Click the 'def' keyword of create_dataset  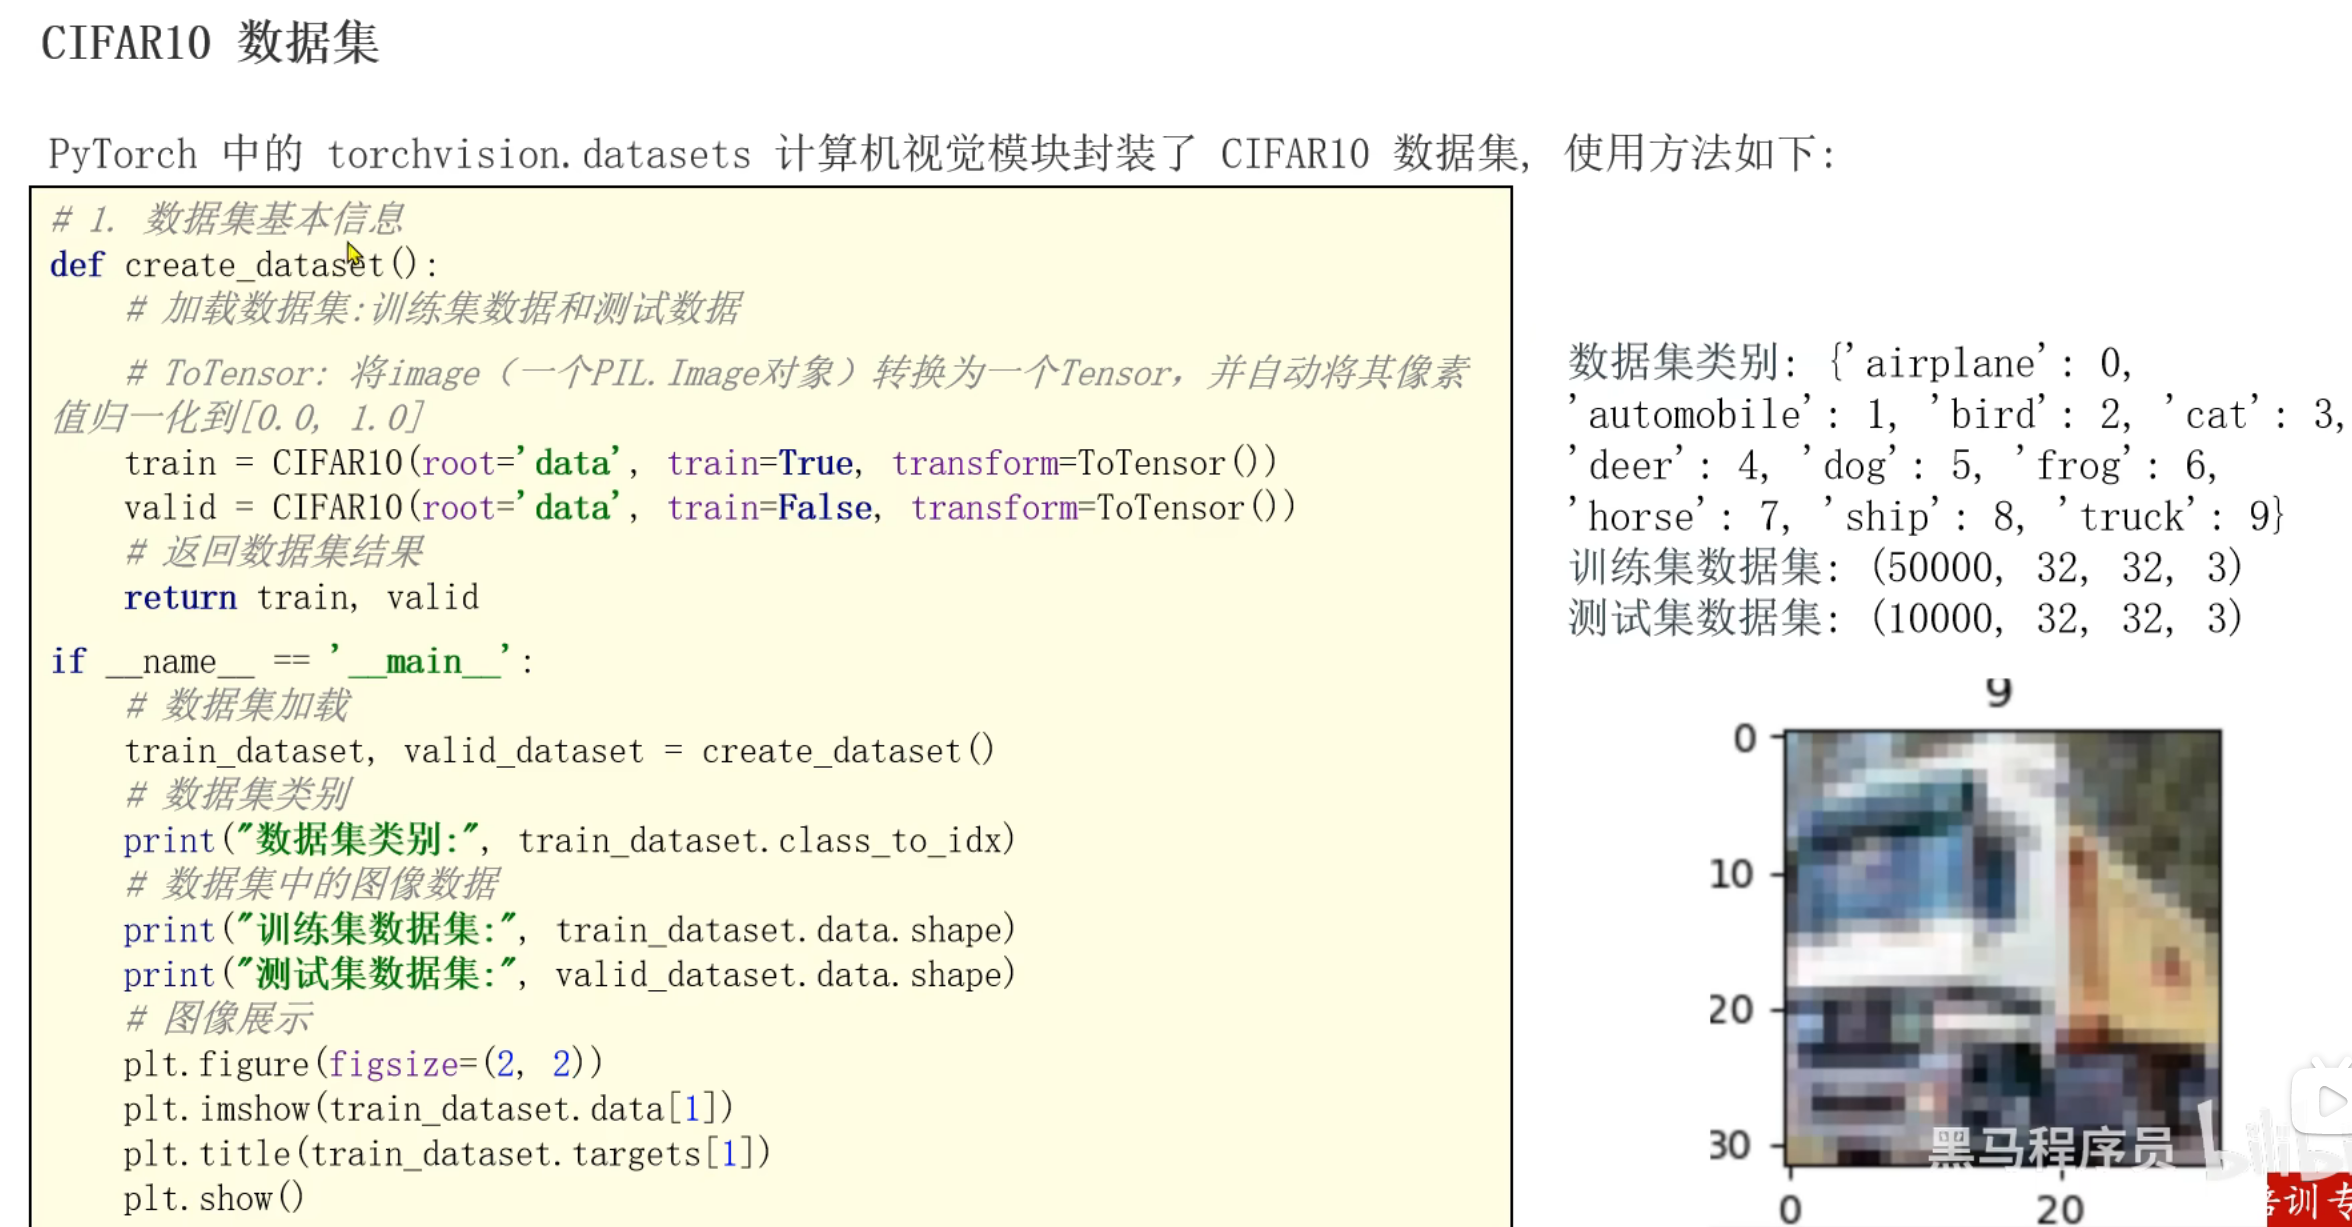coord(76,265)
